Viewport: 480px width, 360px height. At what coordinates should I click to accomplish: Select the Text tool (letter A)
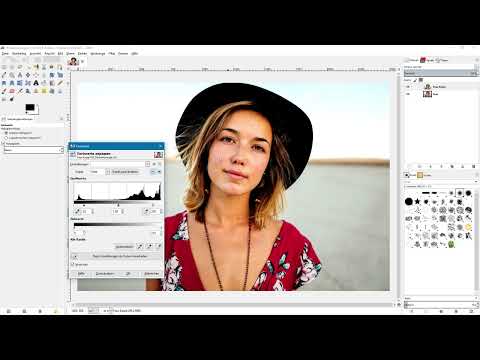click(36, 83)
